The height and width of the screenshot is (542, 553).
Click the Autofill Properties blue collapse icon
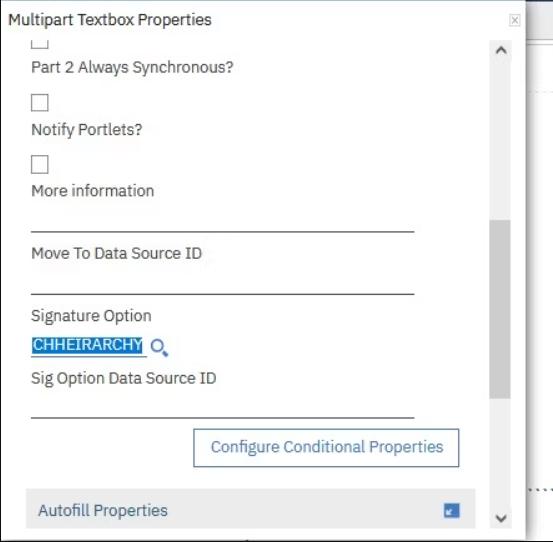(451, 510)
